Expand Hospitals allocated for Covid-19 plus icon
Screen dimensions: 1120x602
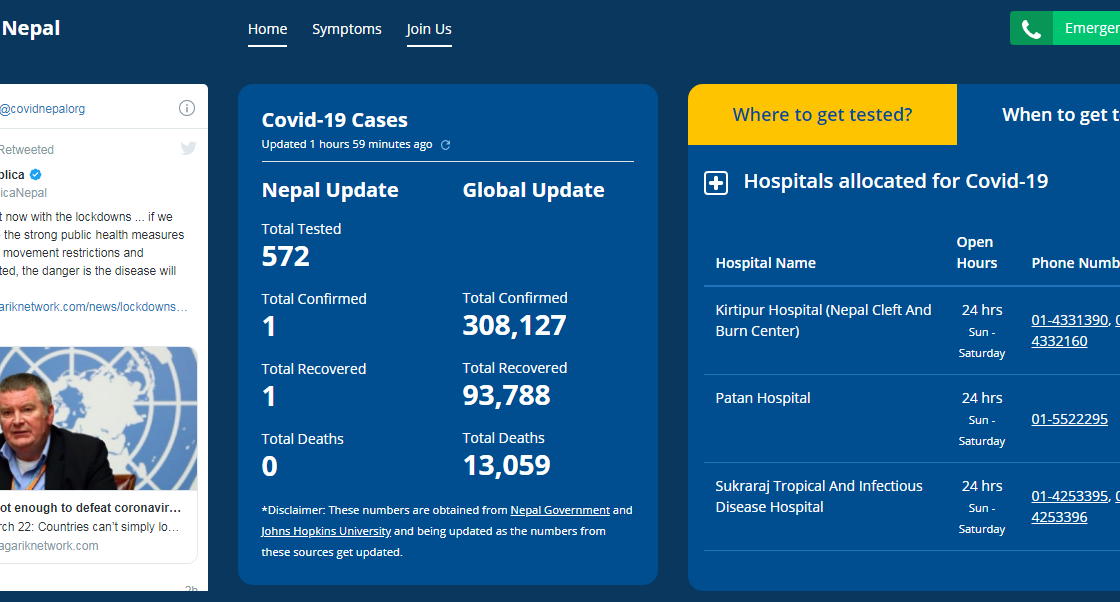point(716,183)
